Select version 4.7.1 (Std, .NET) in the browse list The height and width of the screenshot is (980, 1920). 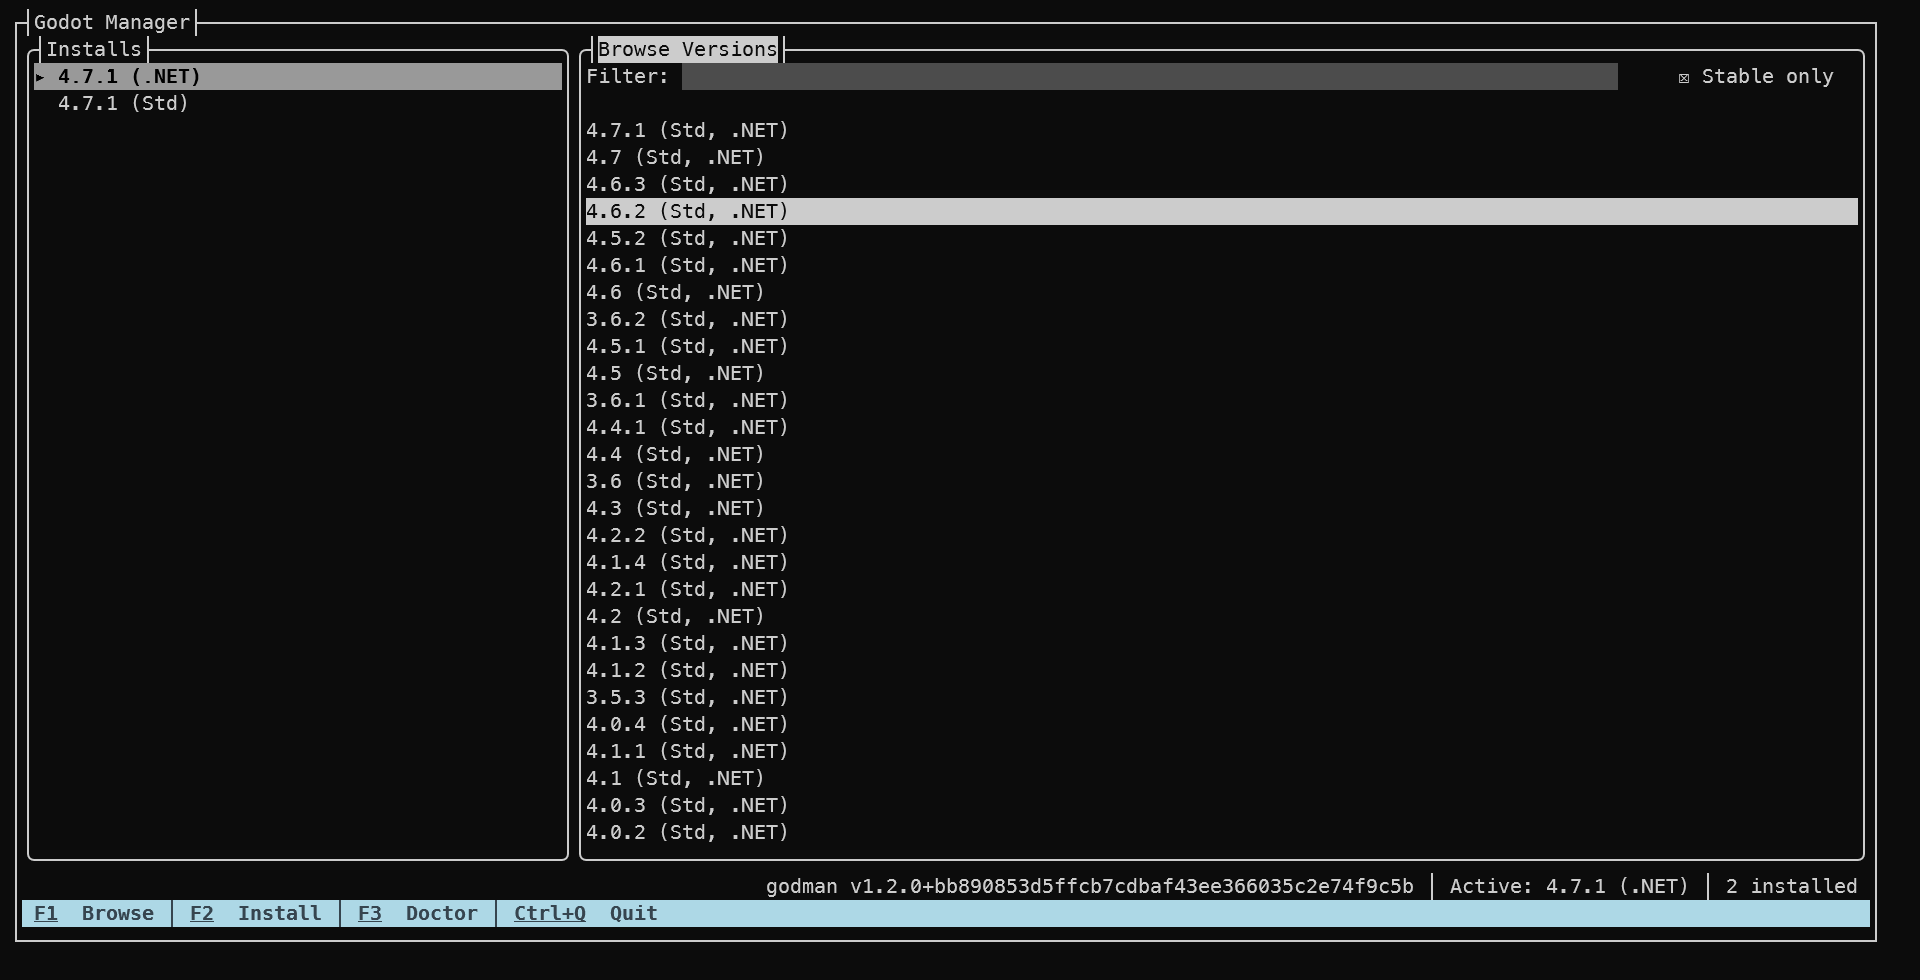pos(1221,131)
